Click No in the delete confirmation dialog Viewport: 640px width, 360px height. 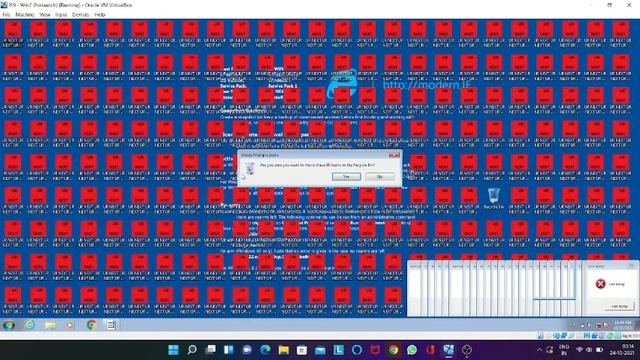pos(380,176)
